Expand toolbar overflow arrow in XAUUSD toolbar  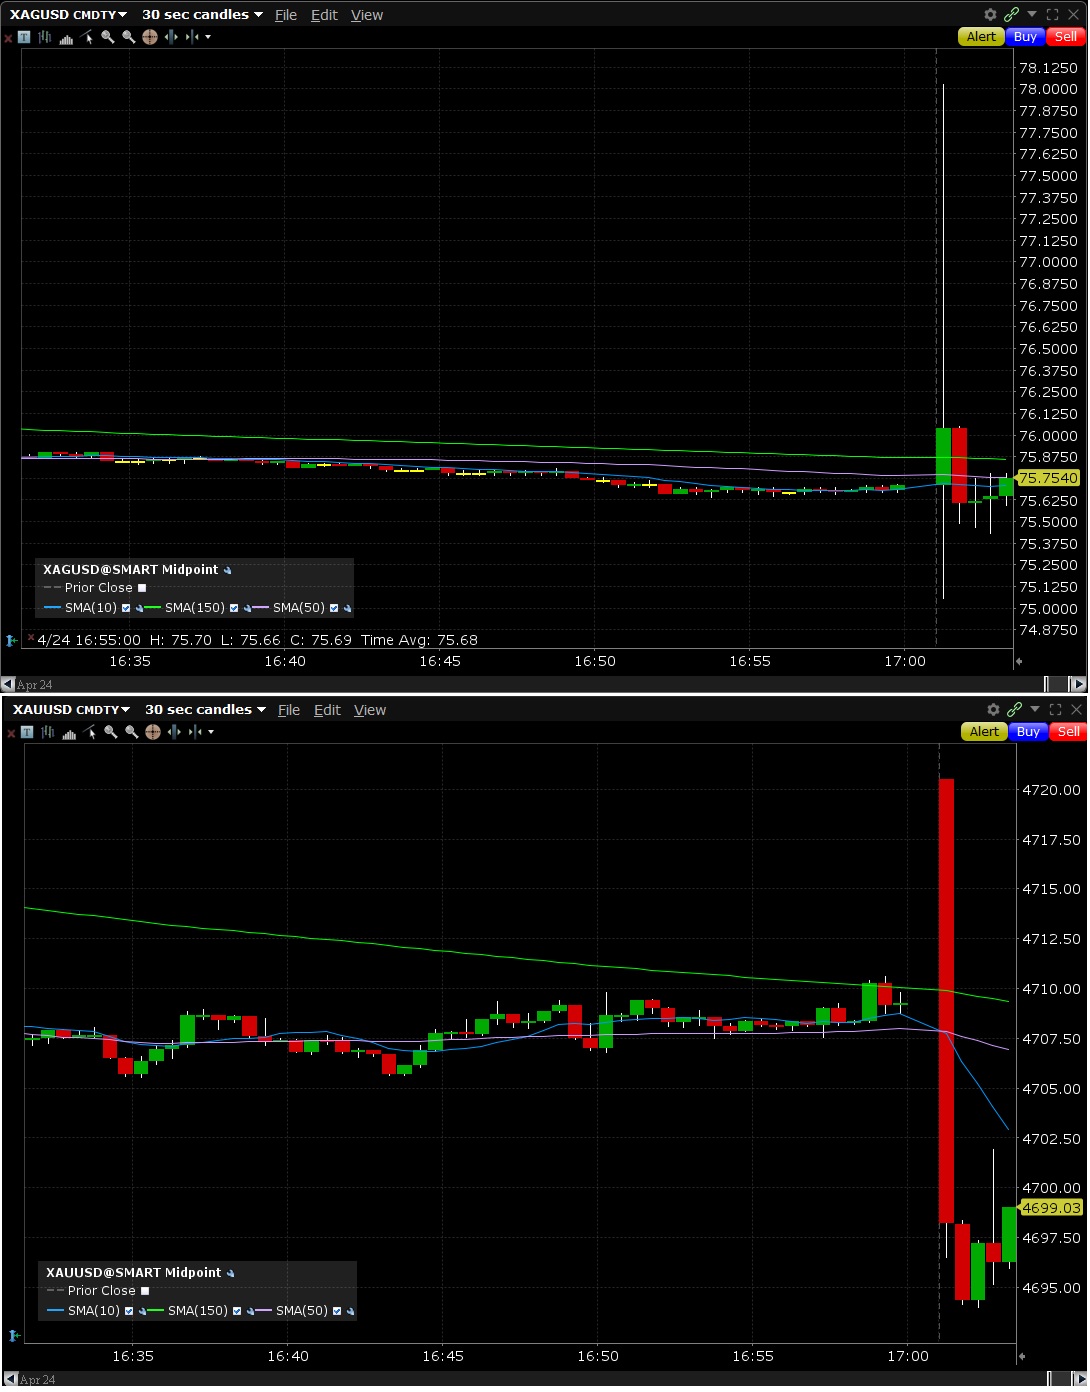tap(211, 732)
